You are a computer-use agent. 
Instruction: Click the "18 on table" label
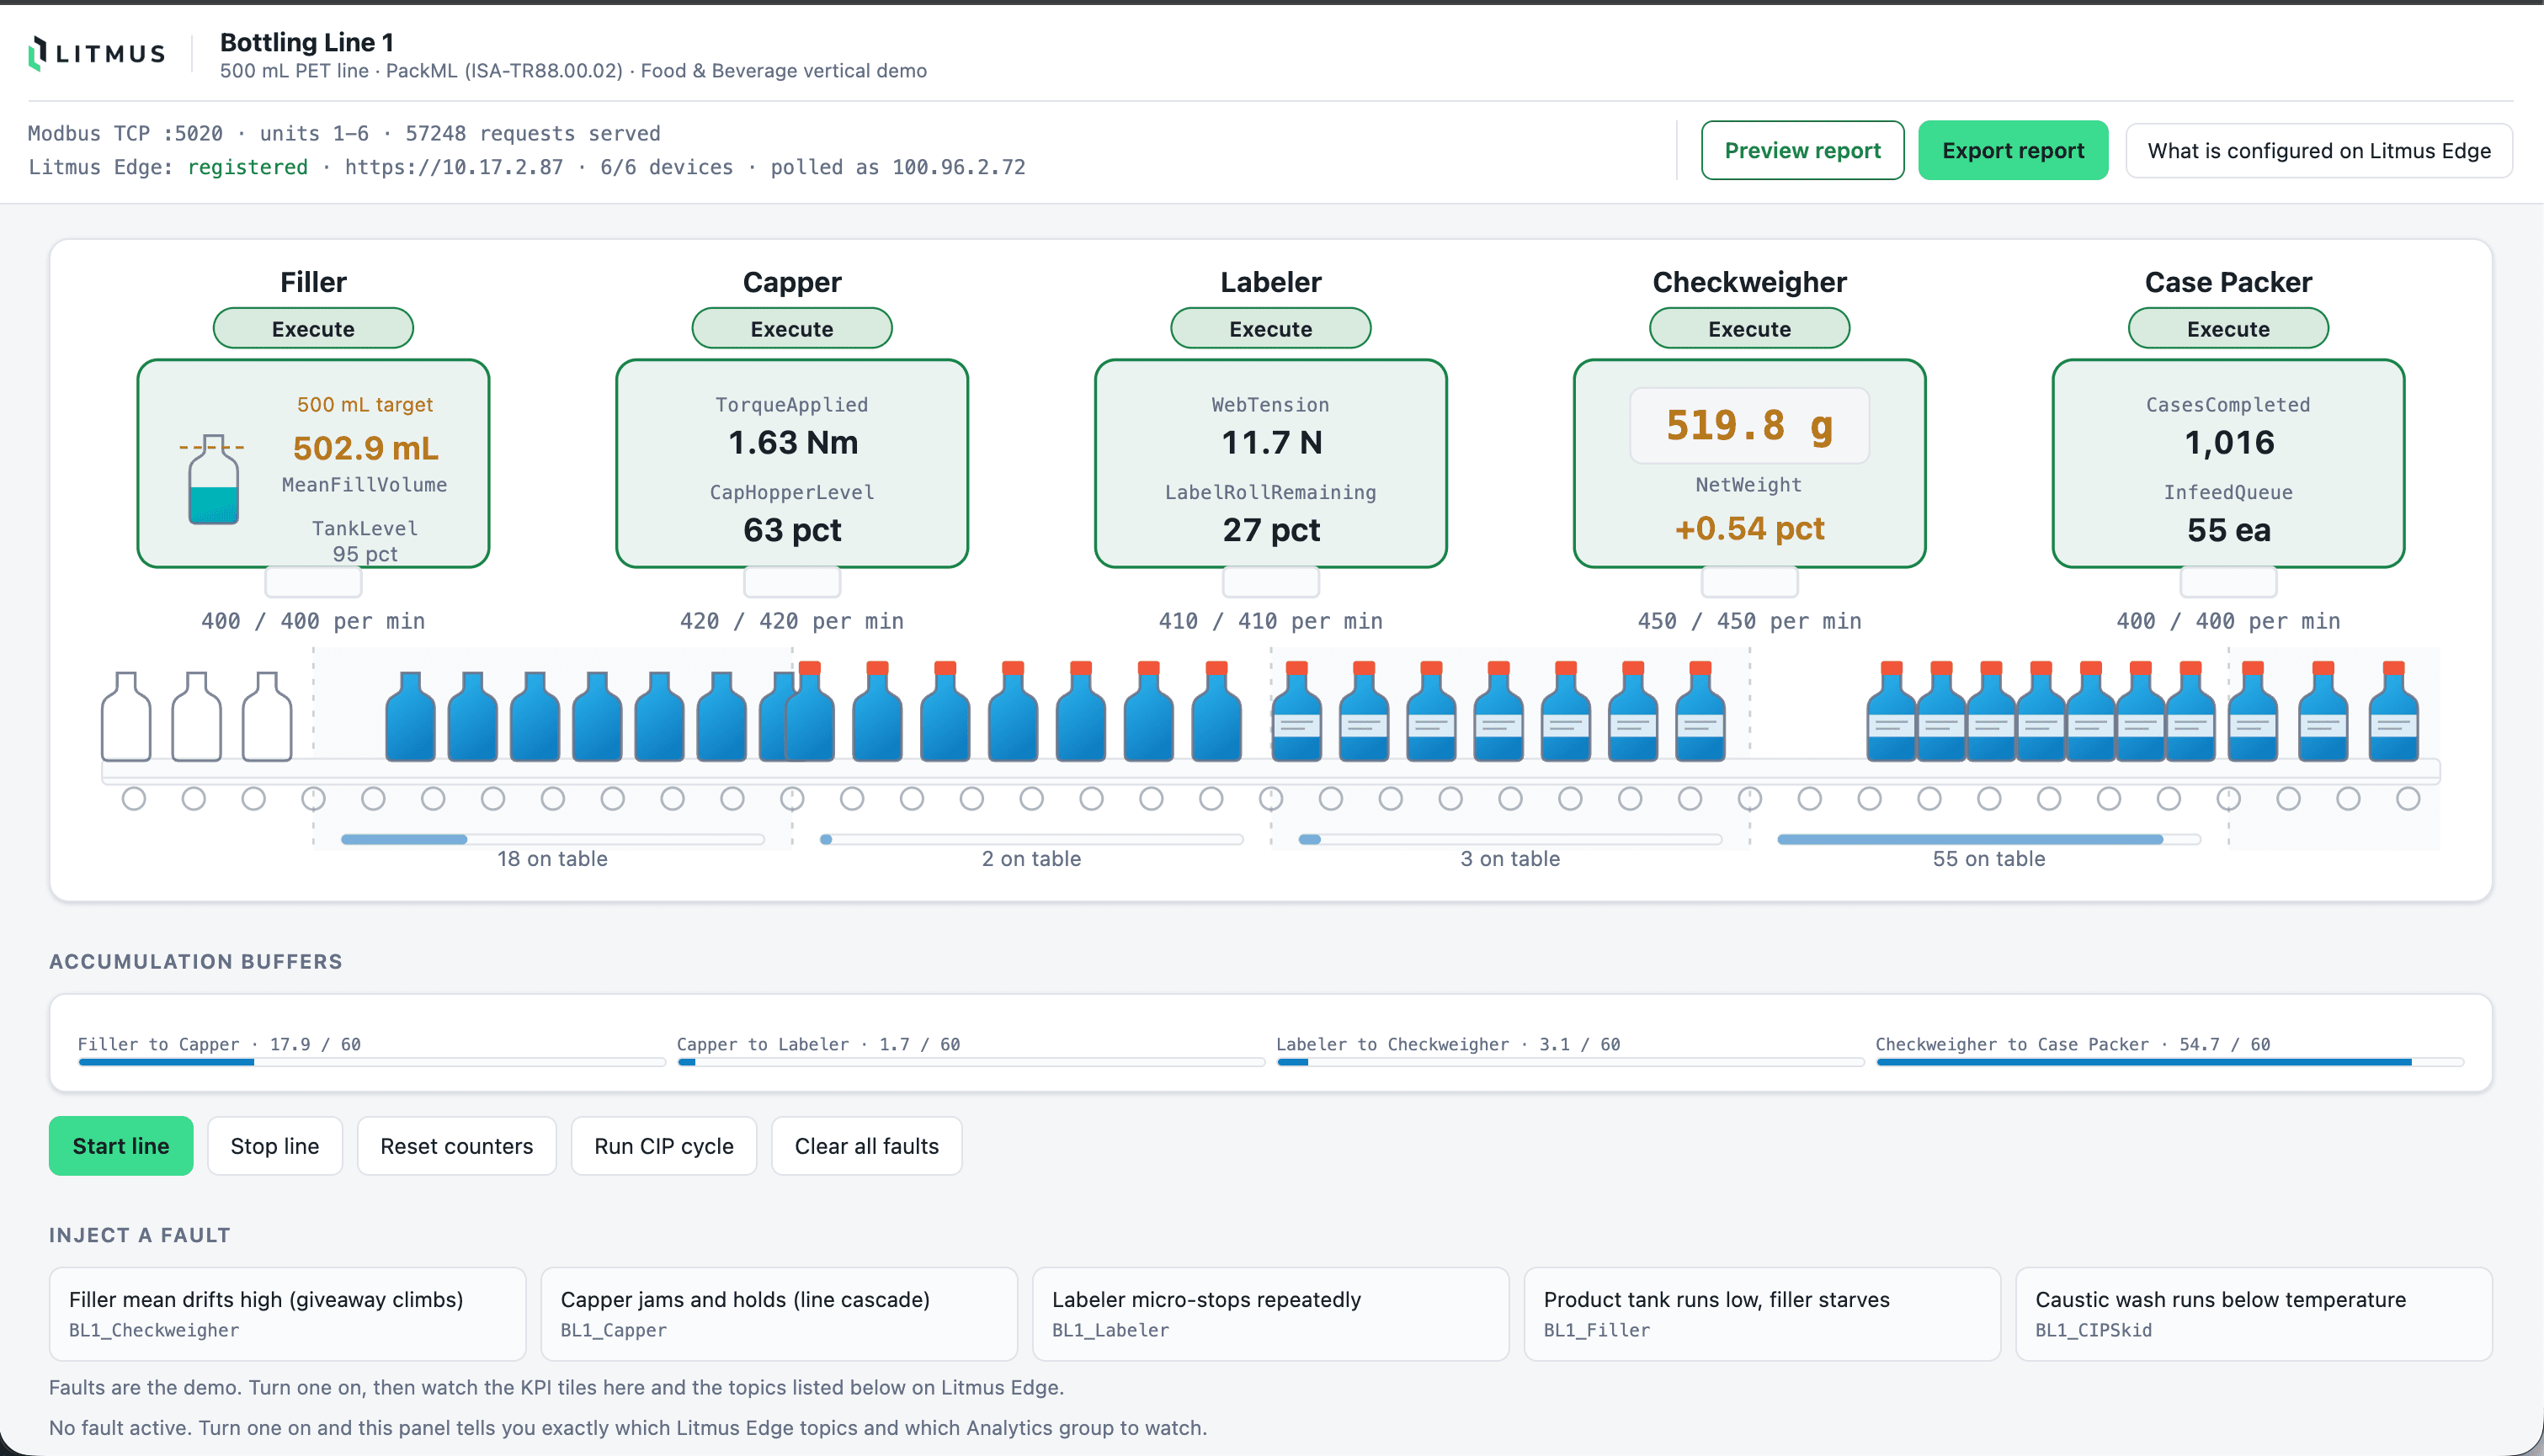point(553,859)
